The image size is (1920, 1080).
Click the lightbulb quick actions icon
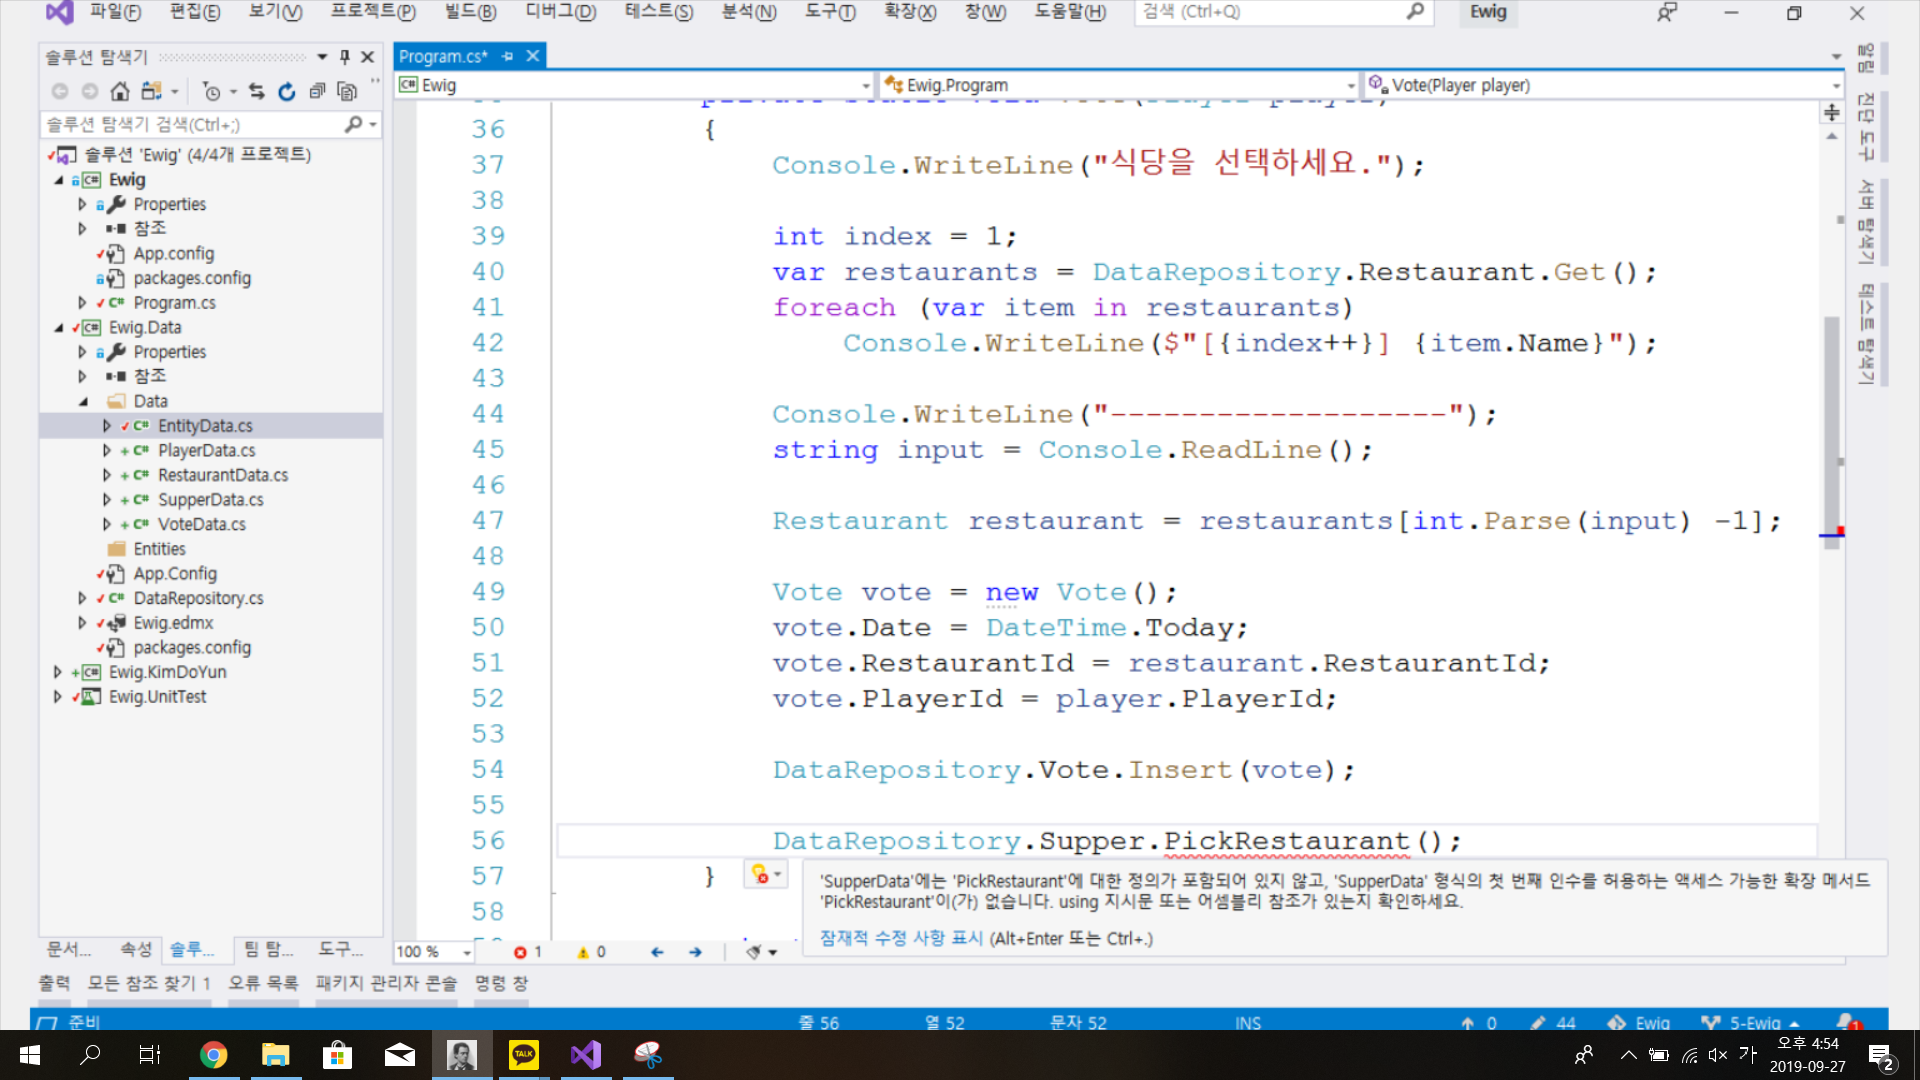click(x=761, y=875)
